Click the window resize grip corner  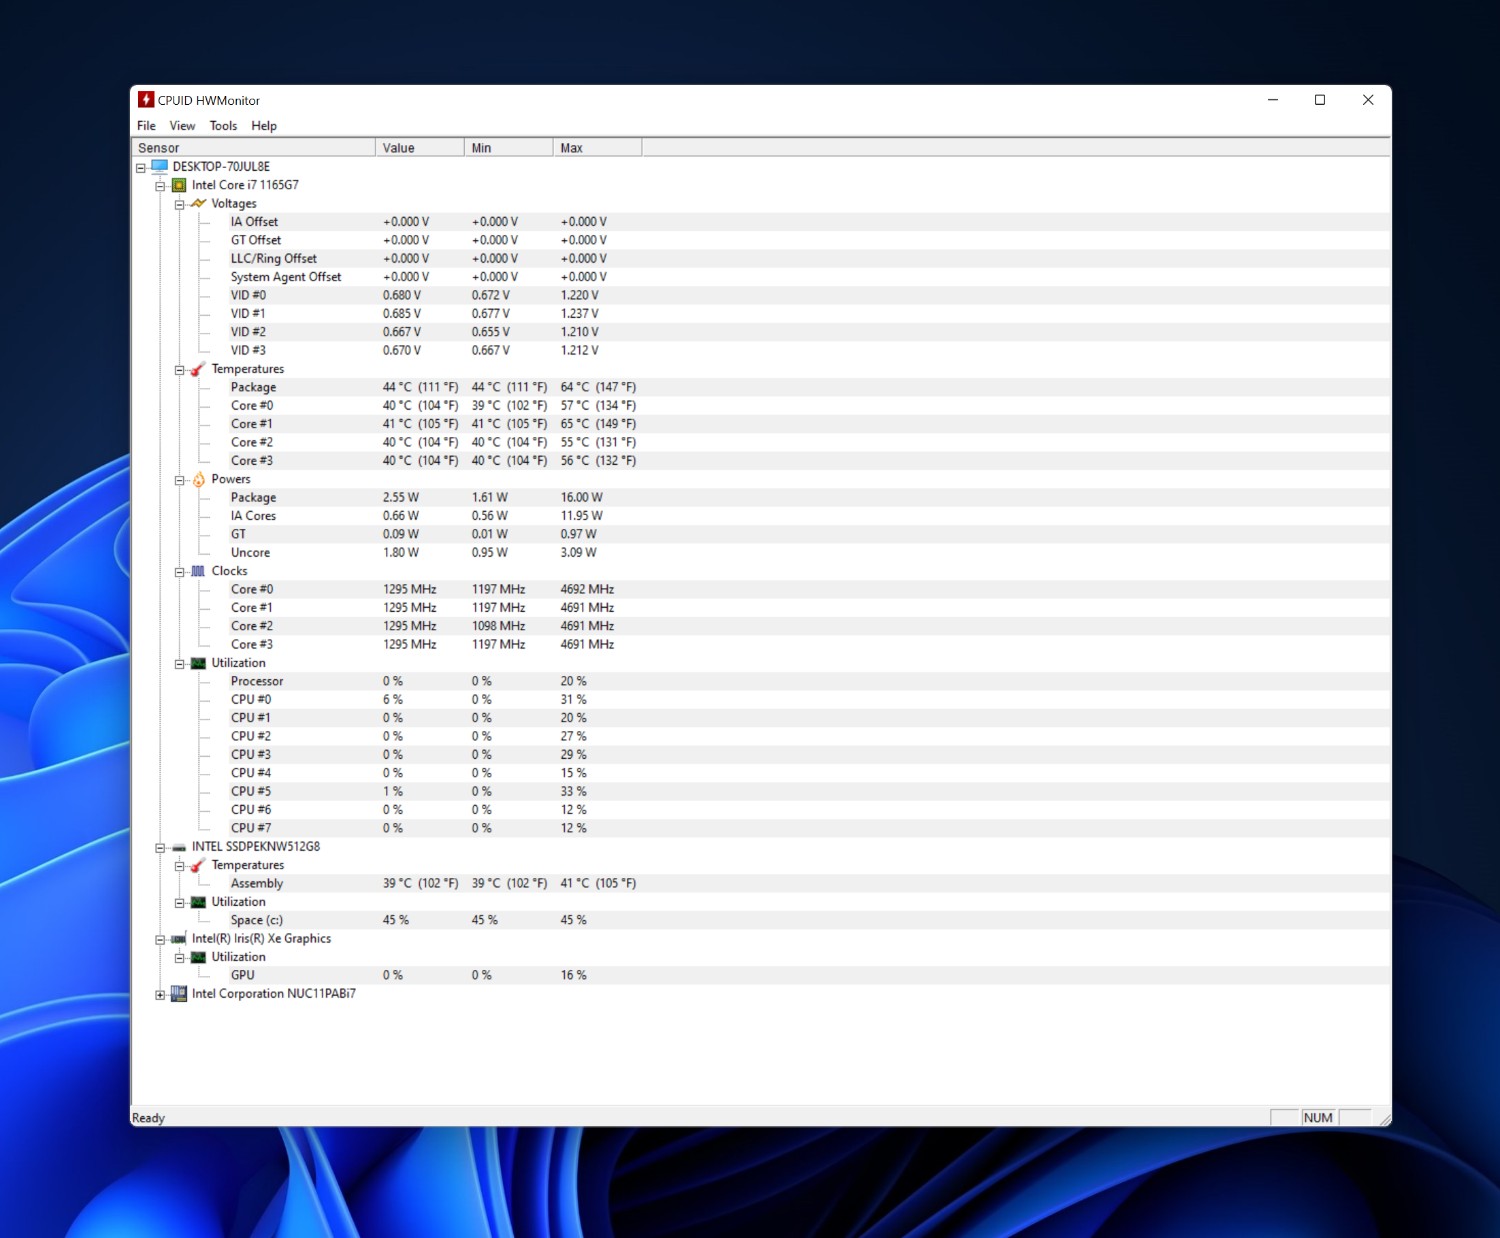pos(1384,1119)
